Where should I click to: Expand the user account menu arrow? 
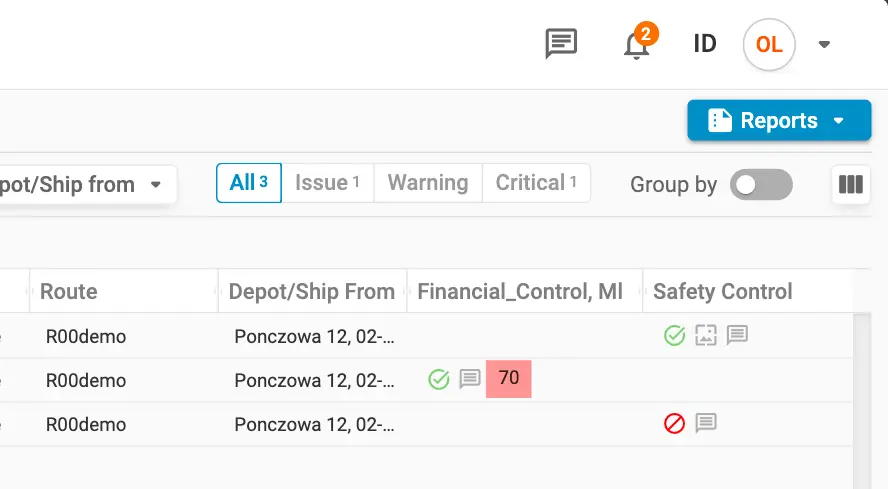point(825,44)
